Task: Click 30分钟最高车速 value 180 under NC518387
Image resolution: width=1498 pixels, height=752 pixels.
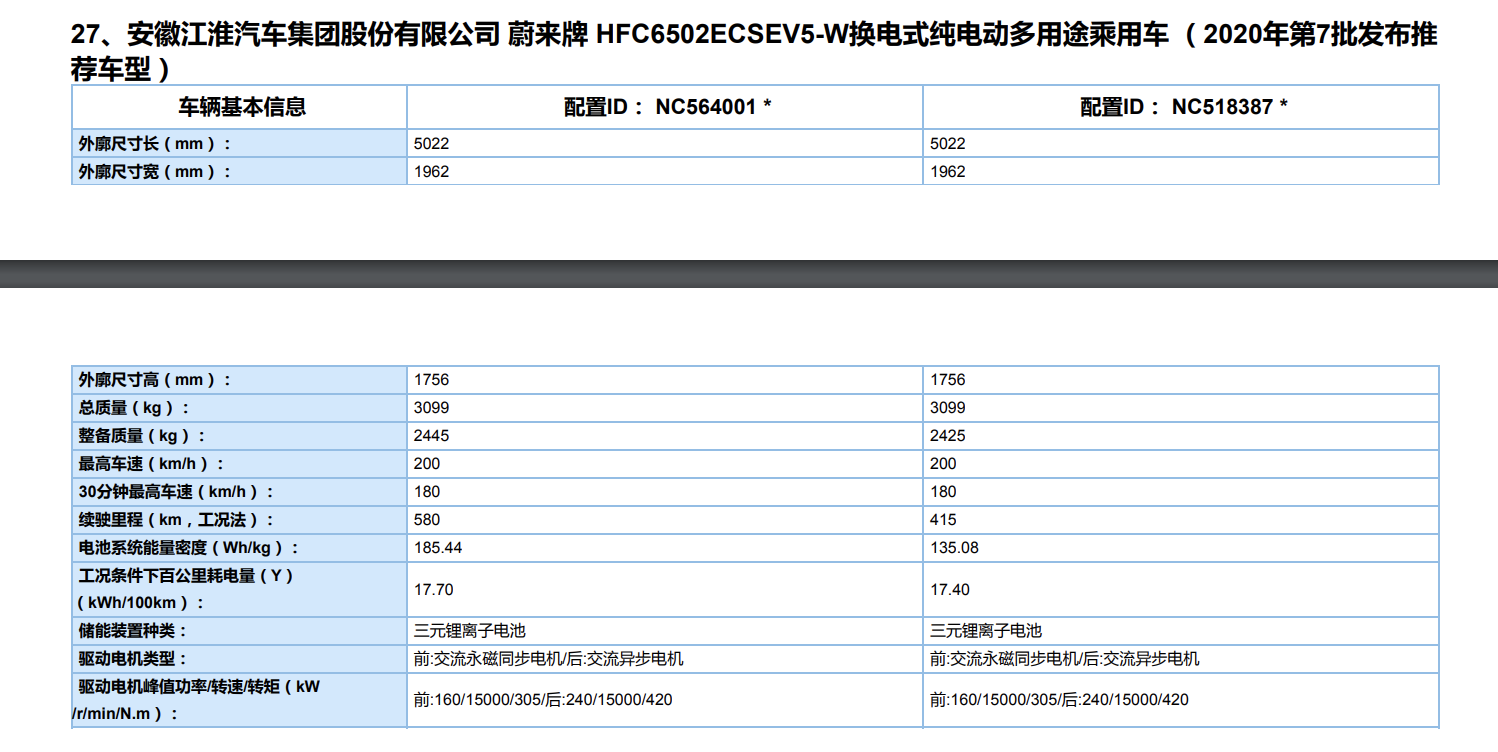Action: coord(943,492)
